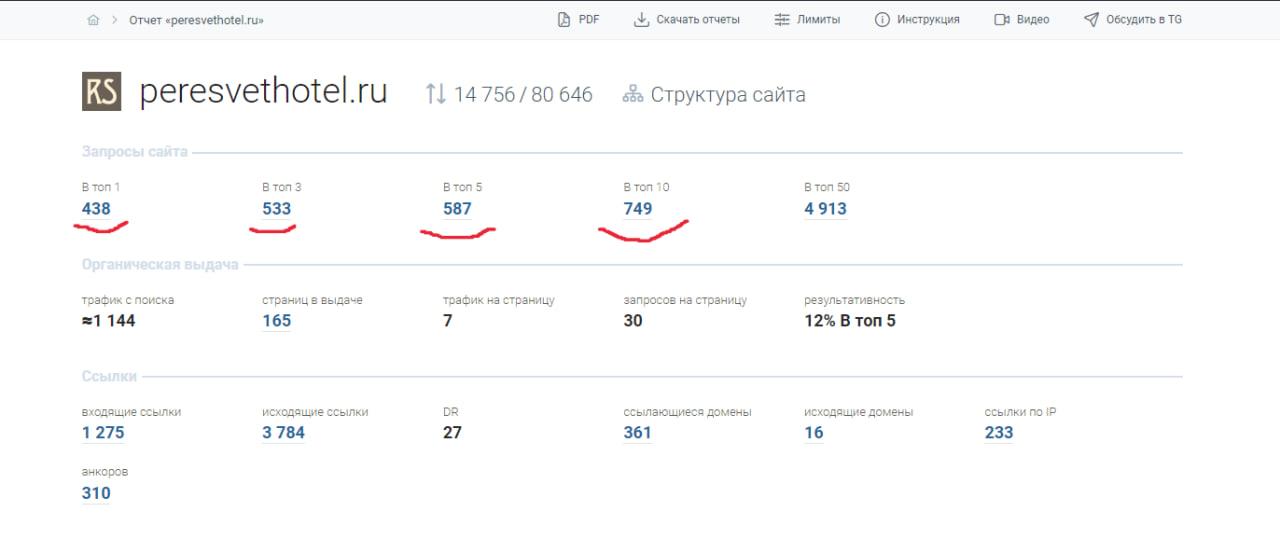Click the трафик с поиска value ≈1 144

pos(108,321)
